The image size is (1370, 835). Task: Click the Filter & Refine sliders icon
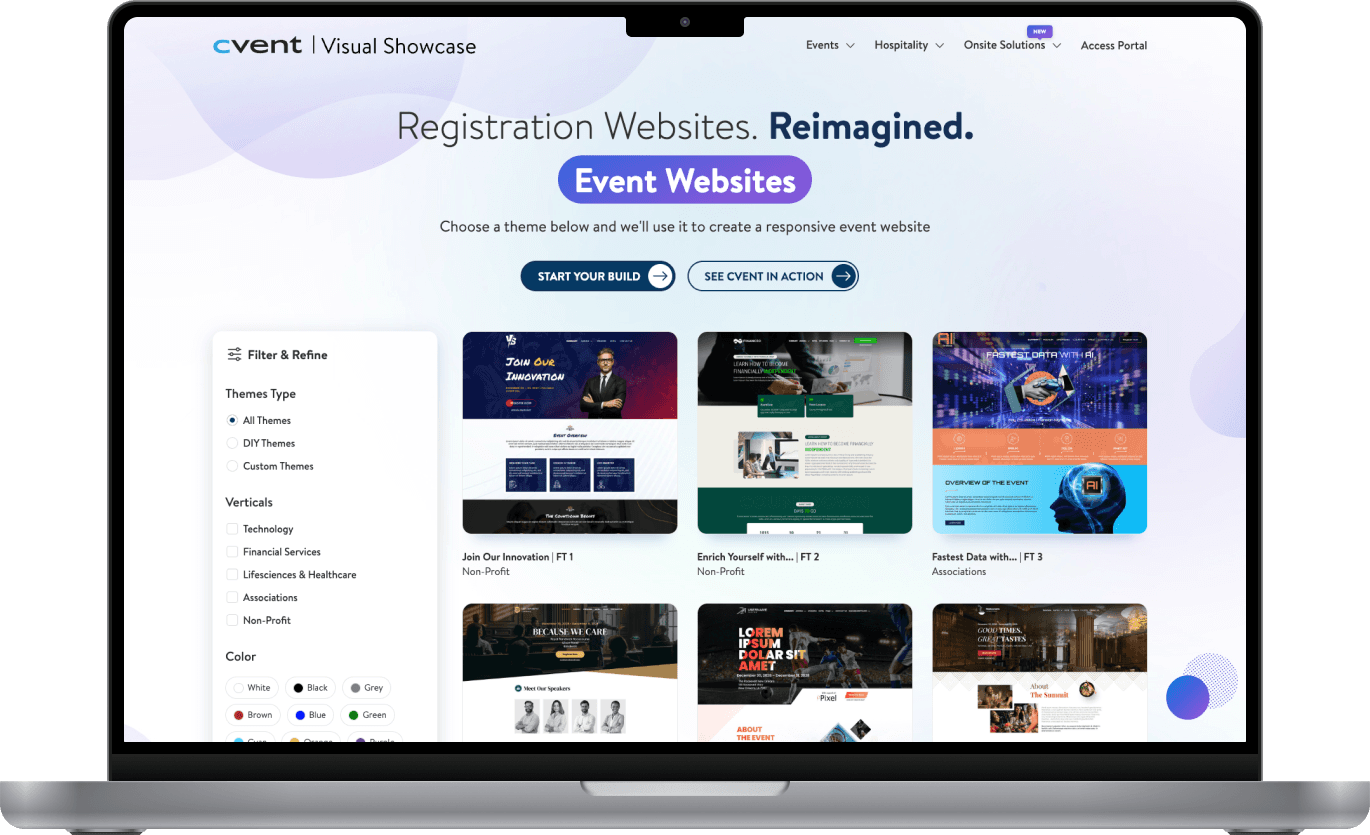point(234,355)
